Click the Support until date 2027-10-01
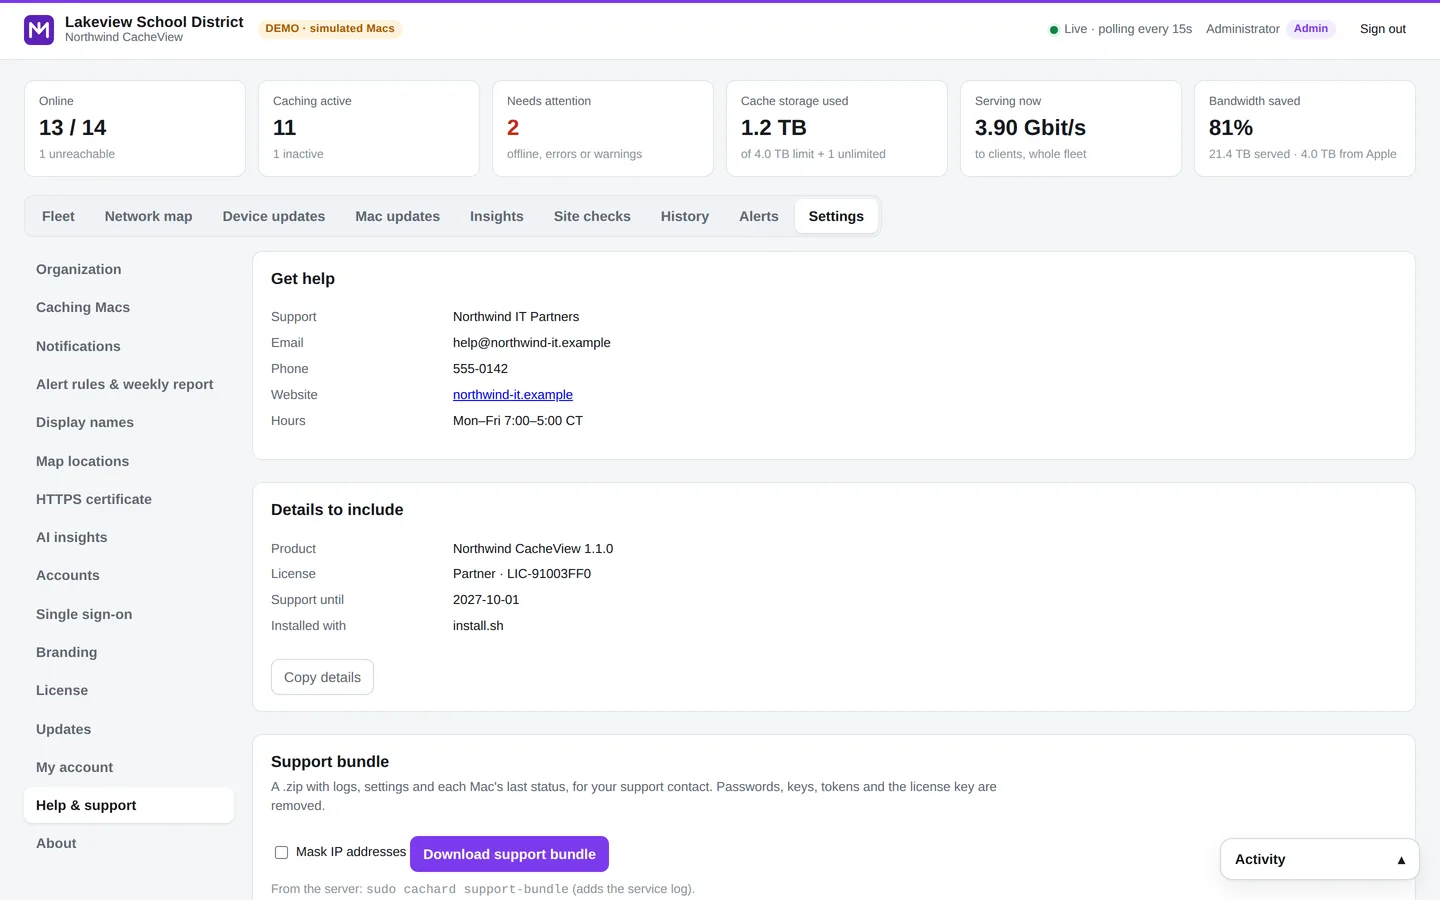The image size is (1440, 900). (x=486, y=600)
